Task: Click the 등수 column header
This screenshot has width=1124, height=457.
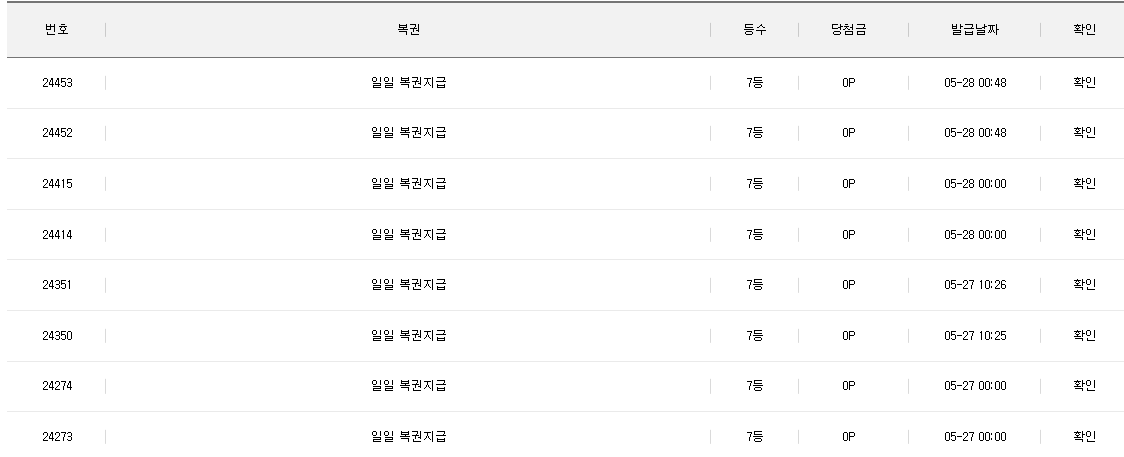Action: point(754,29)
